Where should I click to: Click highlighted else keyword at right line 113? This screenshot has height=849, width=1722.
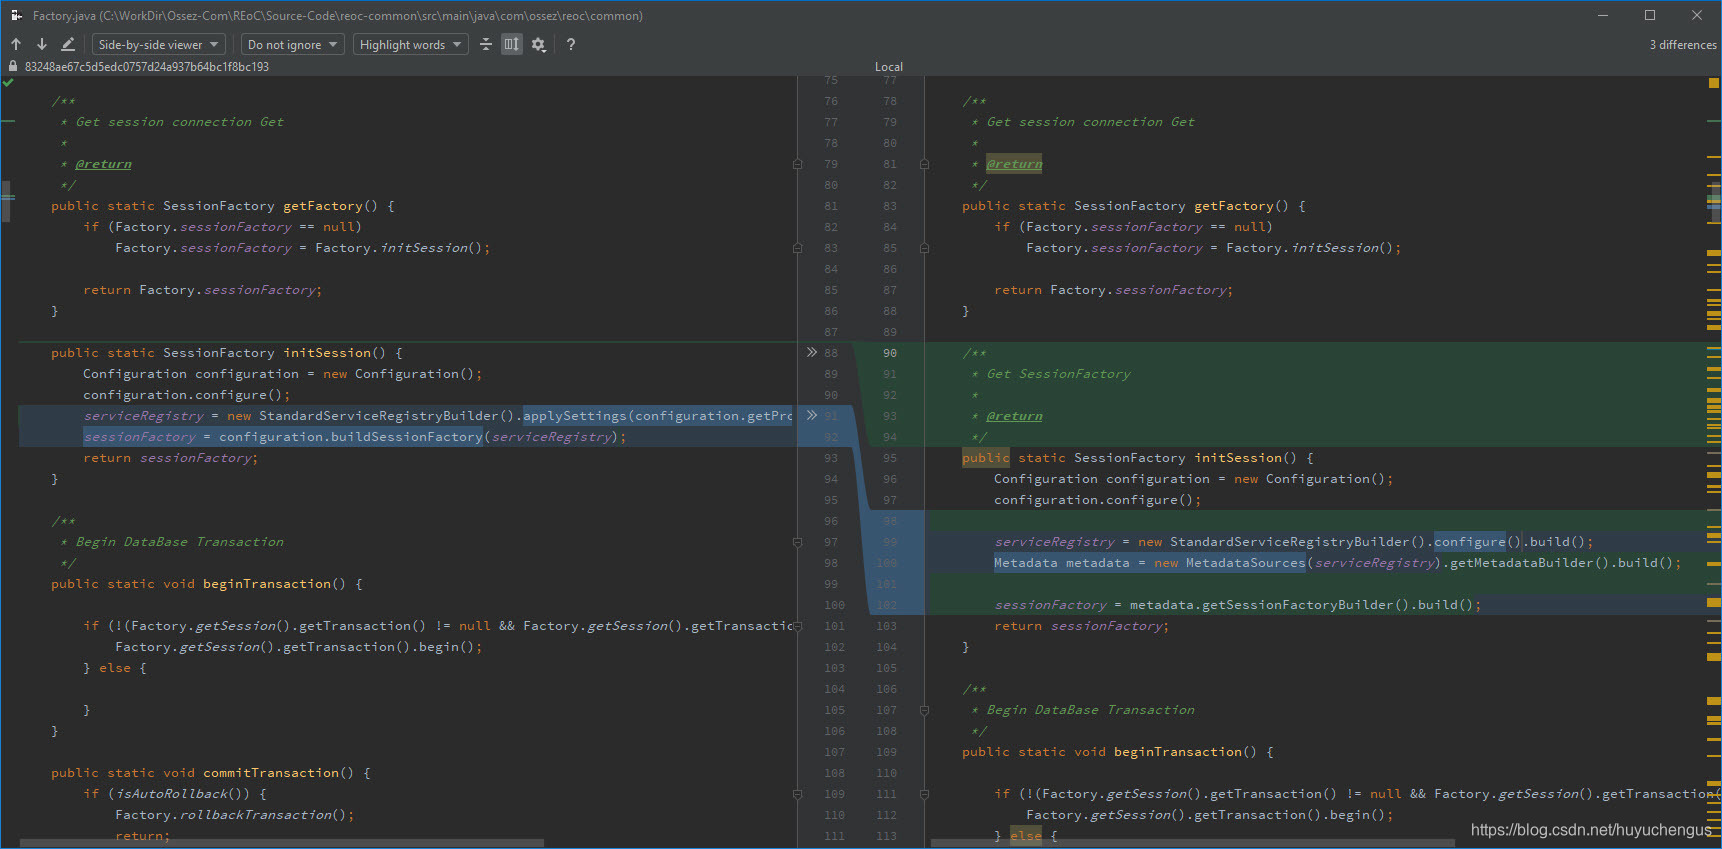(x=1026, y=836)
